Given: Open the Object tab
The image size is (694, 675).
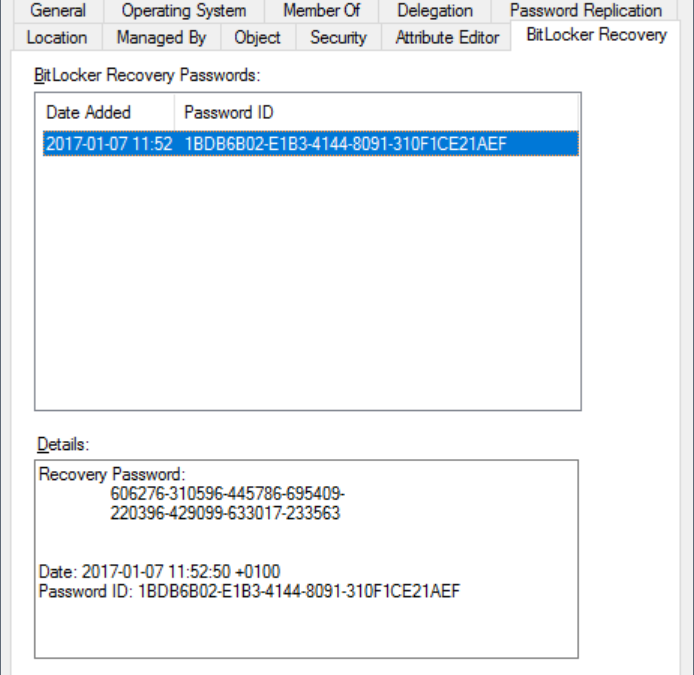Looking at the screenshot, I should click(x=258, y=38).
